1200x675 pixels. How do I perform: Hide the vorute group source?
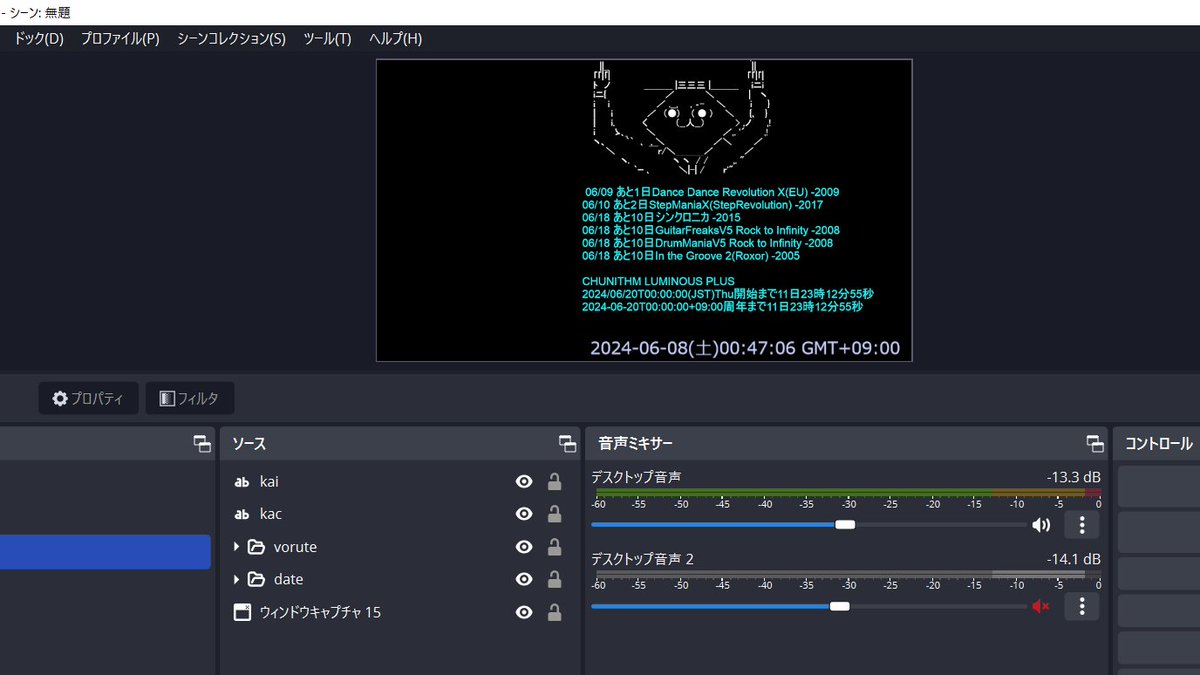pos(523,547)
